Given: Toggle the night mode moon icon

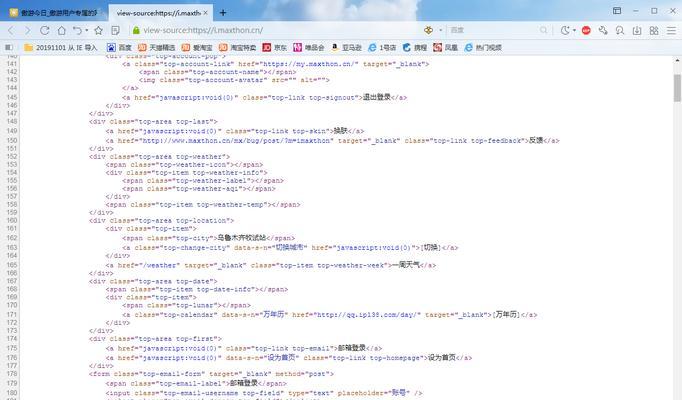Looking at the screenshot, I should [x=565, y=30].
